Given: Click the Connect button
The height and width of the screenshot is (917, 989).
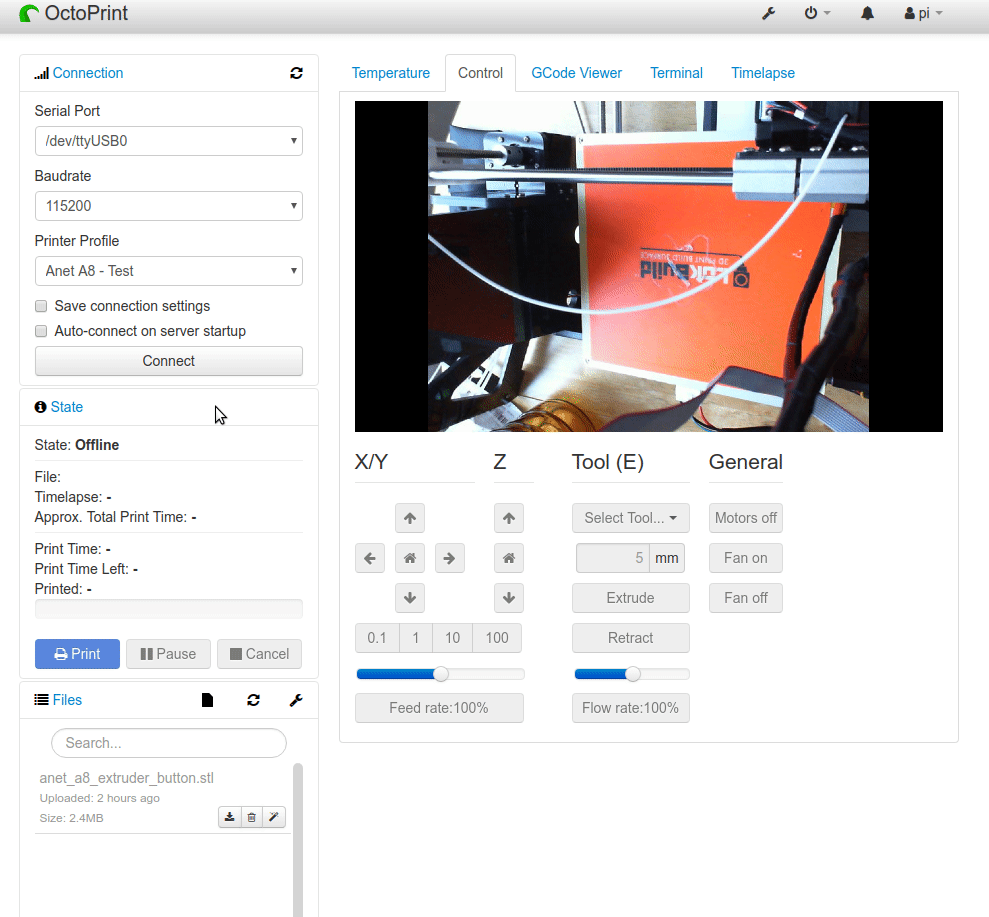Looking at the screenshot, I should pyautogui.click(x=168, y=361).
